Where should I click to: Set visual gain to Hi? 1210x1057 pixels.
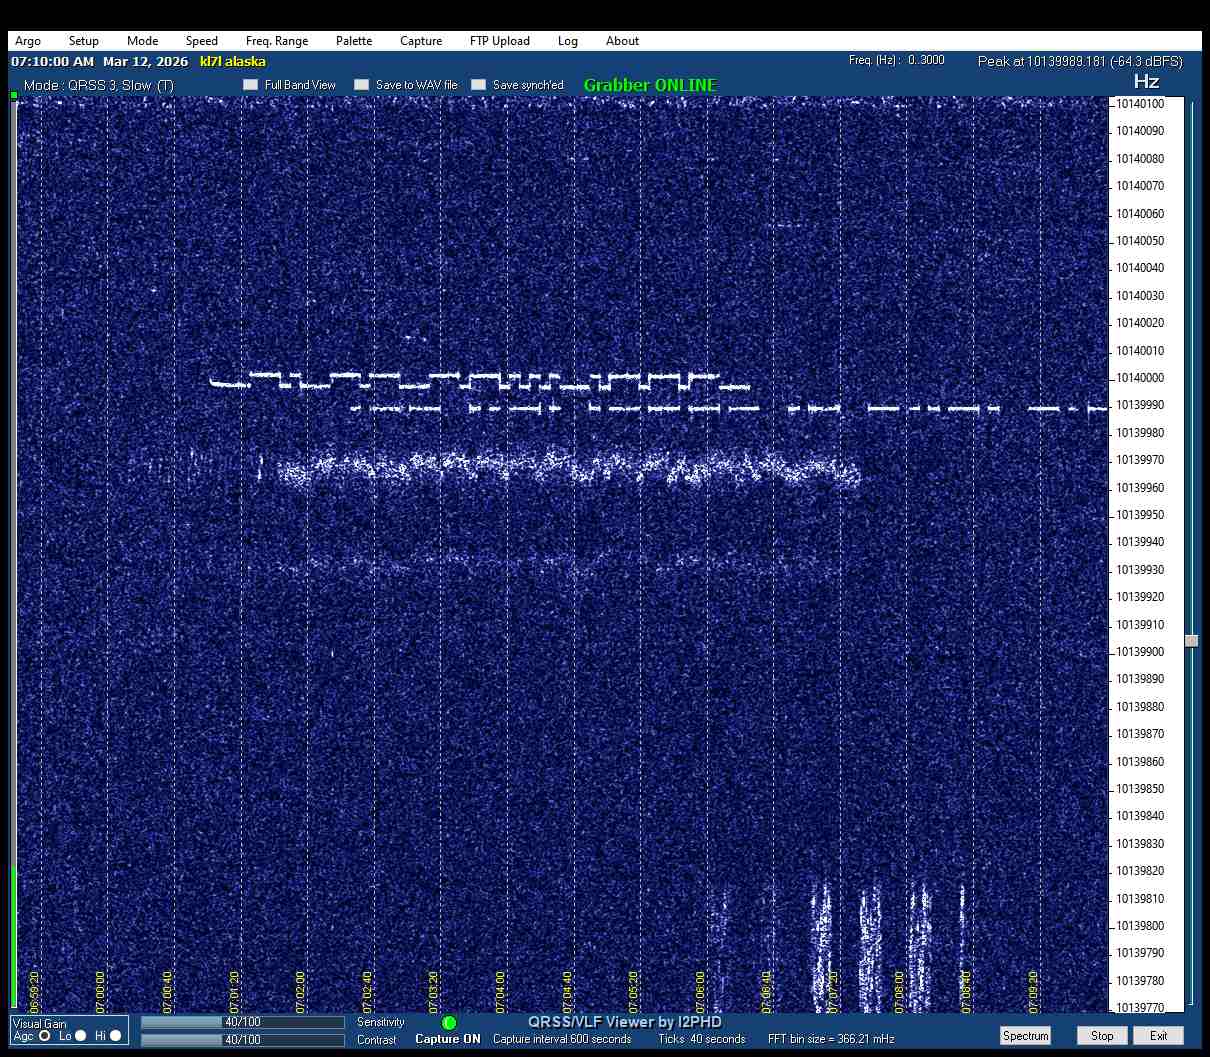click(x=116, y=1036)
